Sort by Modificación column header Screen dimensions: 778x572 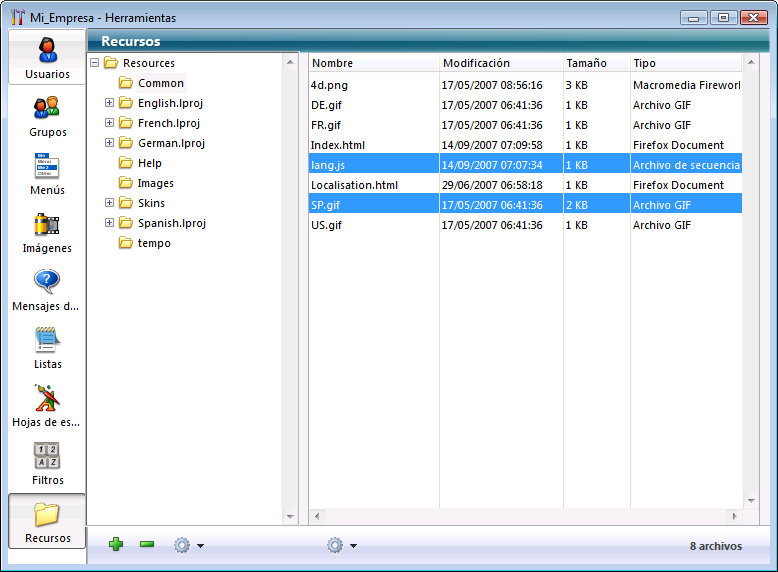pos(500,63)
